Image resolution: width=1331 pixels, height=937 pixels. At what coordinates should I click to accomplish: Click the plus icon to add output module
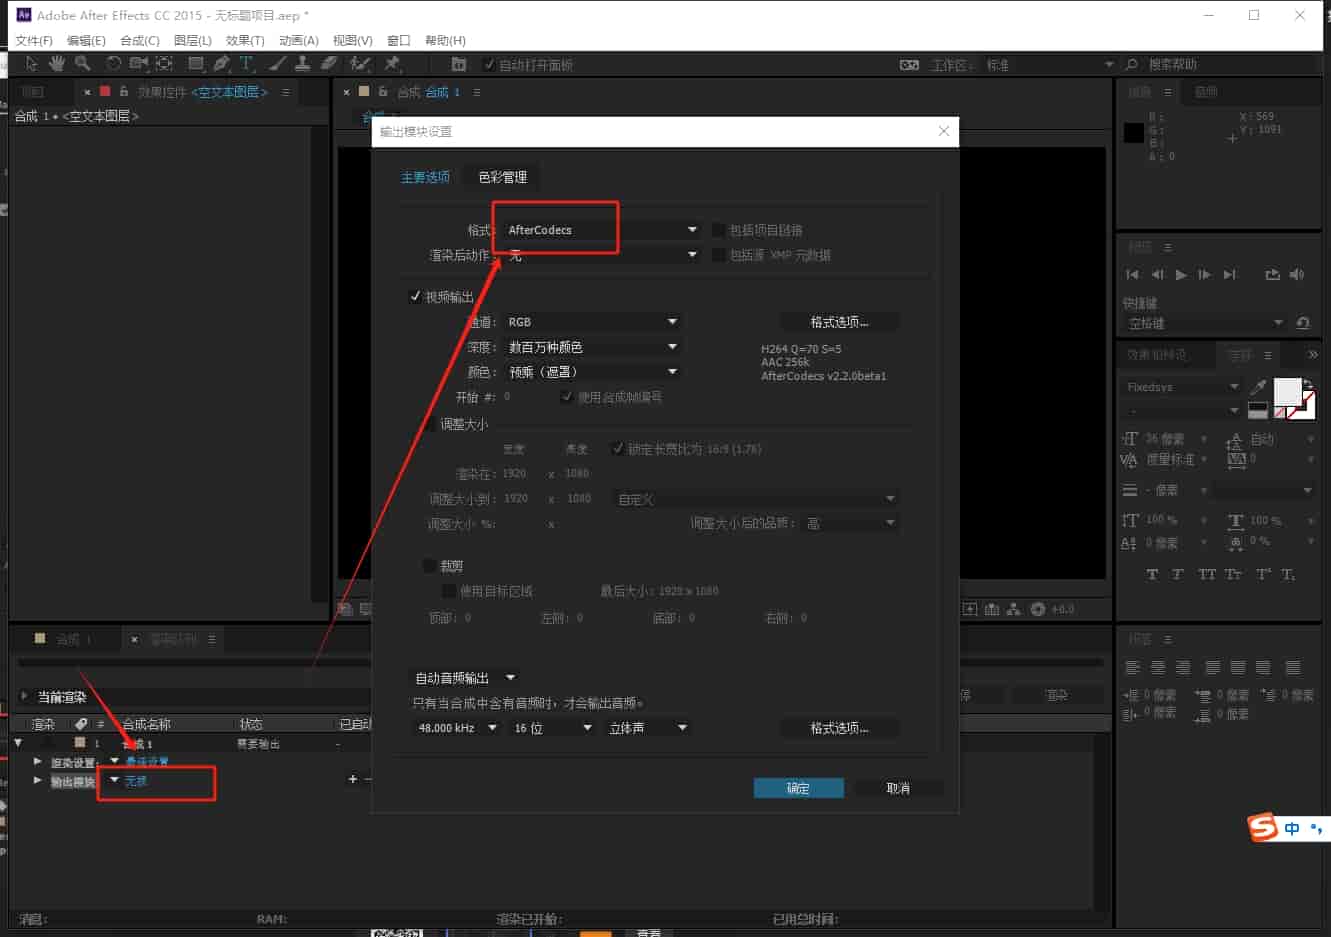point(352,779)
